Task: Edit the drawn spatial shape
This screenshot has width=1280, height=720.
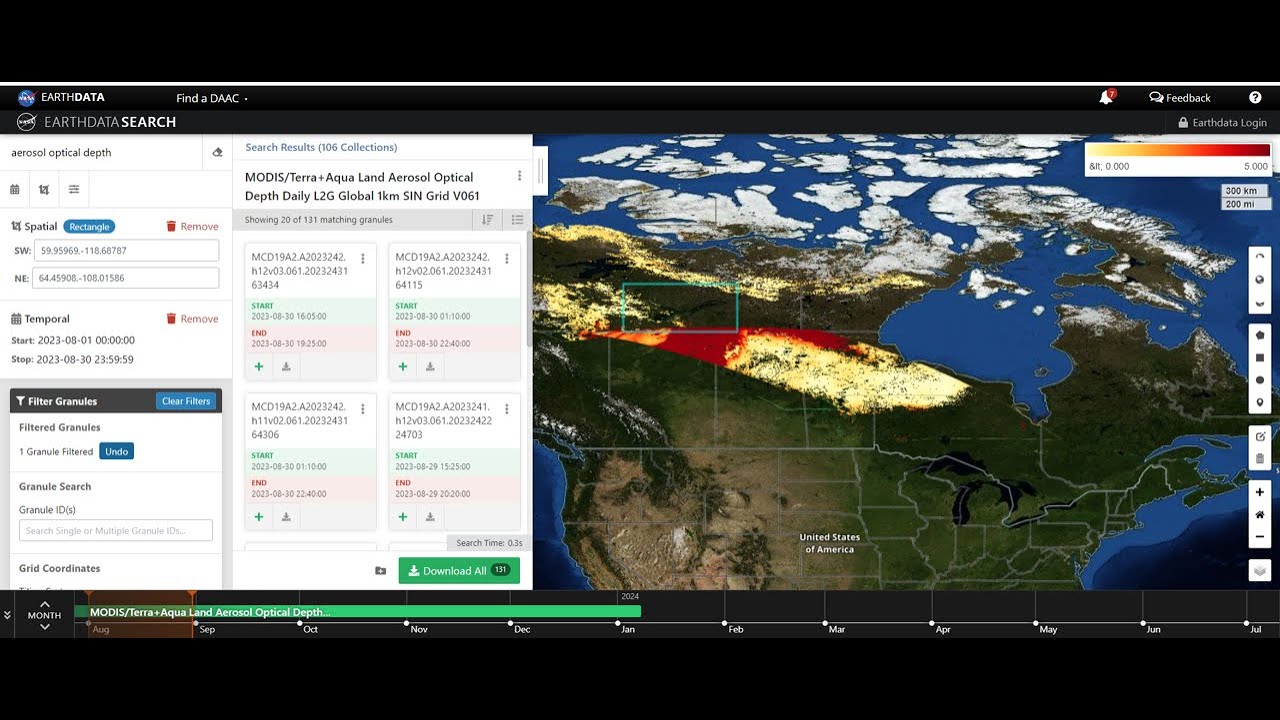Action: click(1260, 436)
